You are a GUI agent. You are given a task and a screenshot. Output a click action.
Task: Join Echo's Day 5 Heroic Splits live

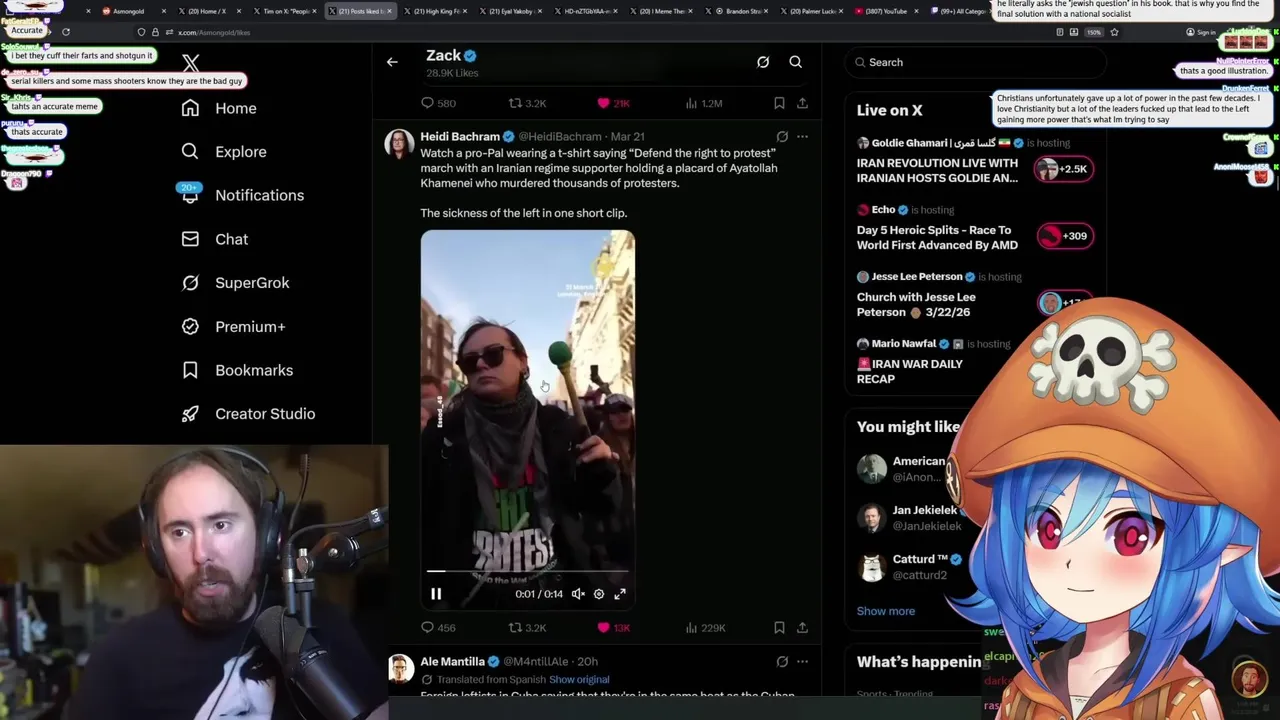937,237
